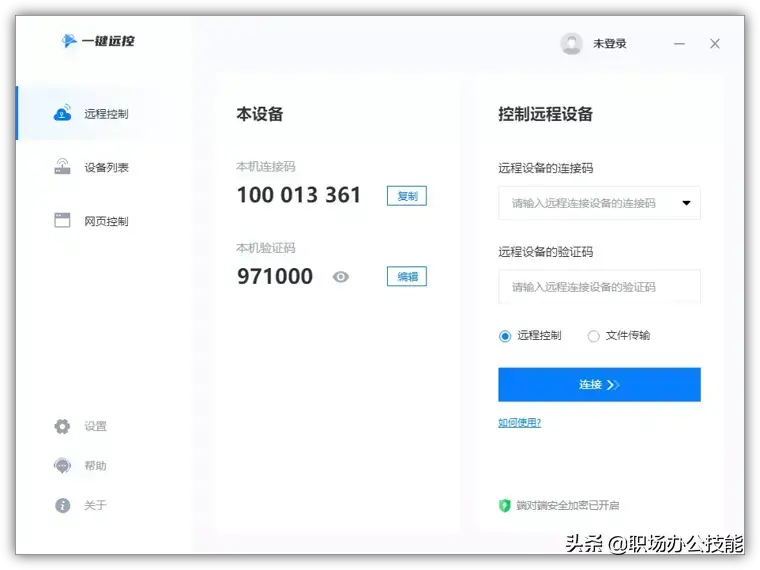Screen dimensions: 760x570
Task: Focus the remote connection code input field
Action: coord(599,203)
